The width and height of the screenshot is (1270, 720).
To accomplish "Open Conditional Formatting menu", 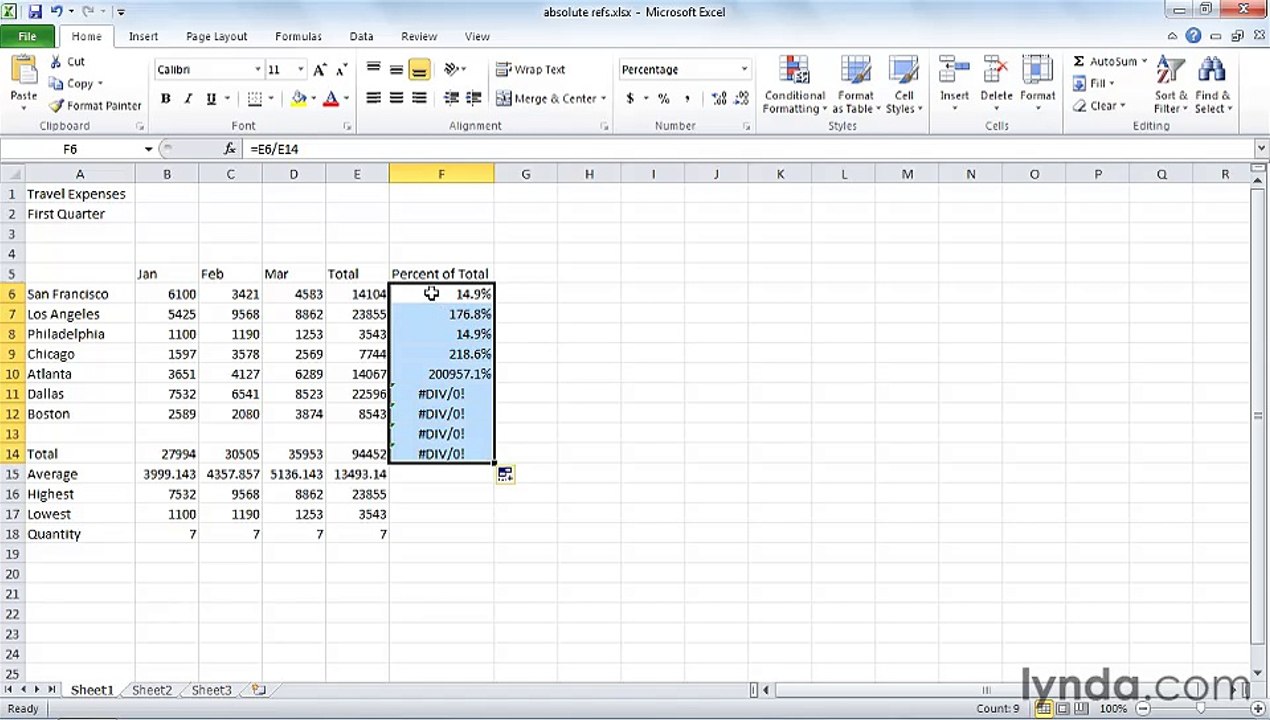I will (794, 85).
